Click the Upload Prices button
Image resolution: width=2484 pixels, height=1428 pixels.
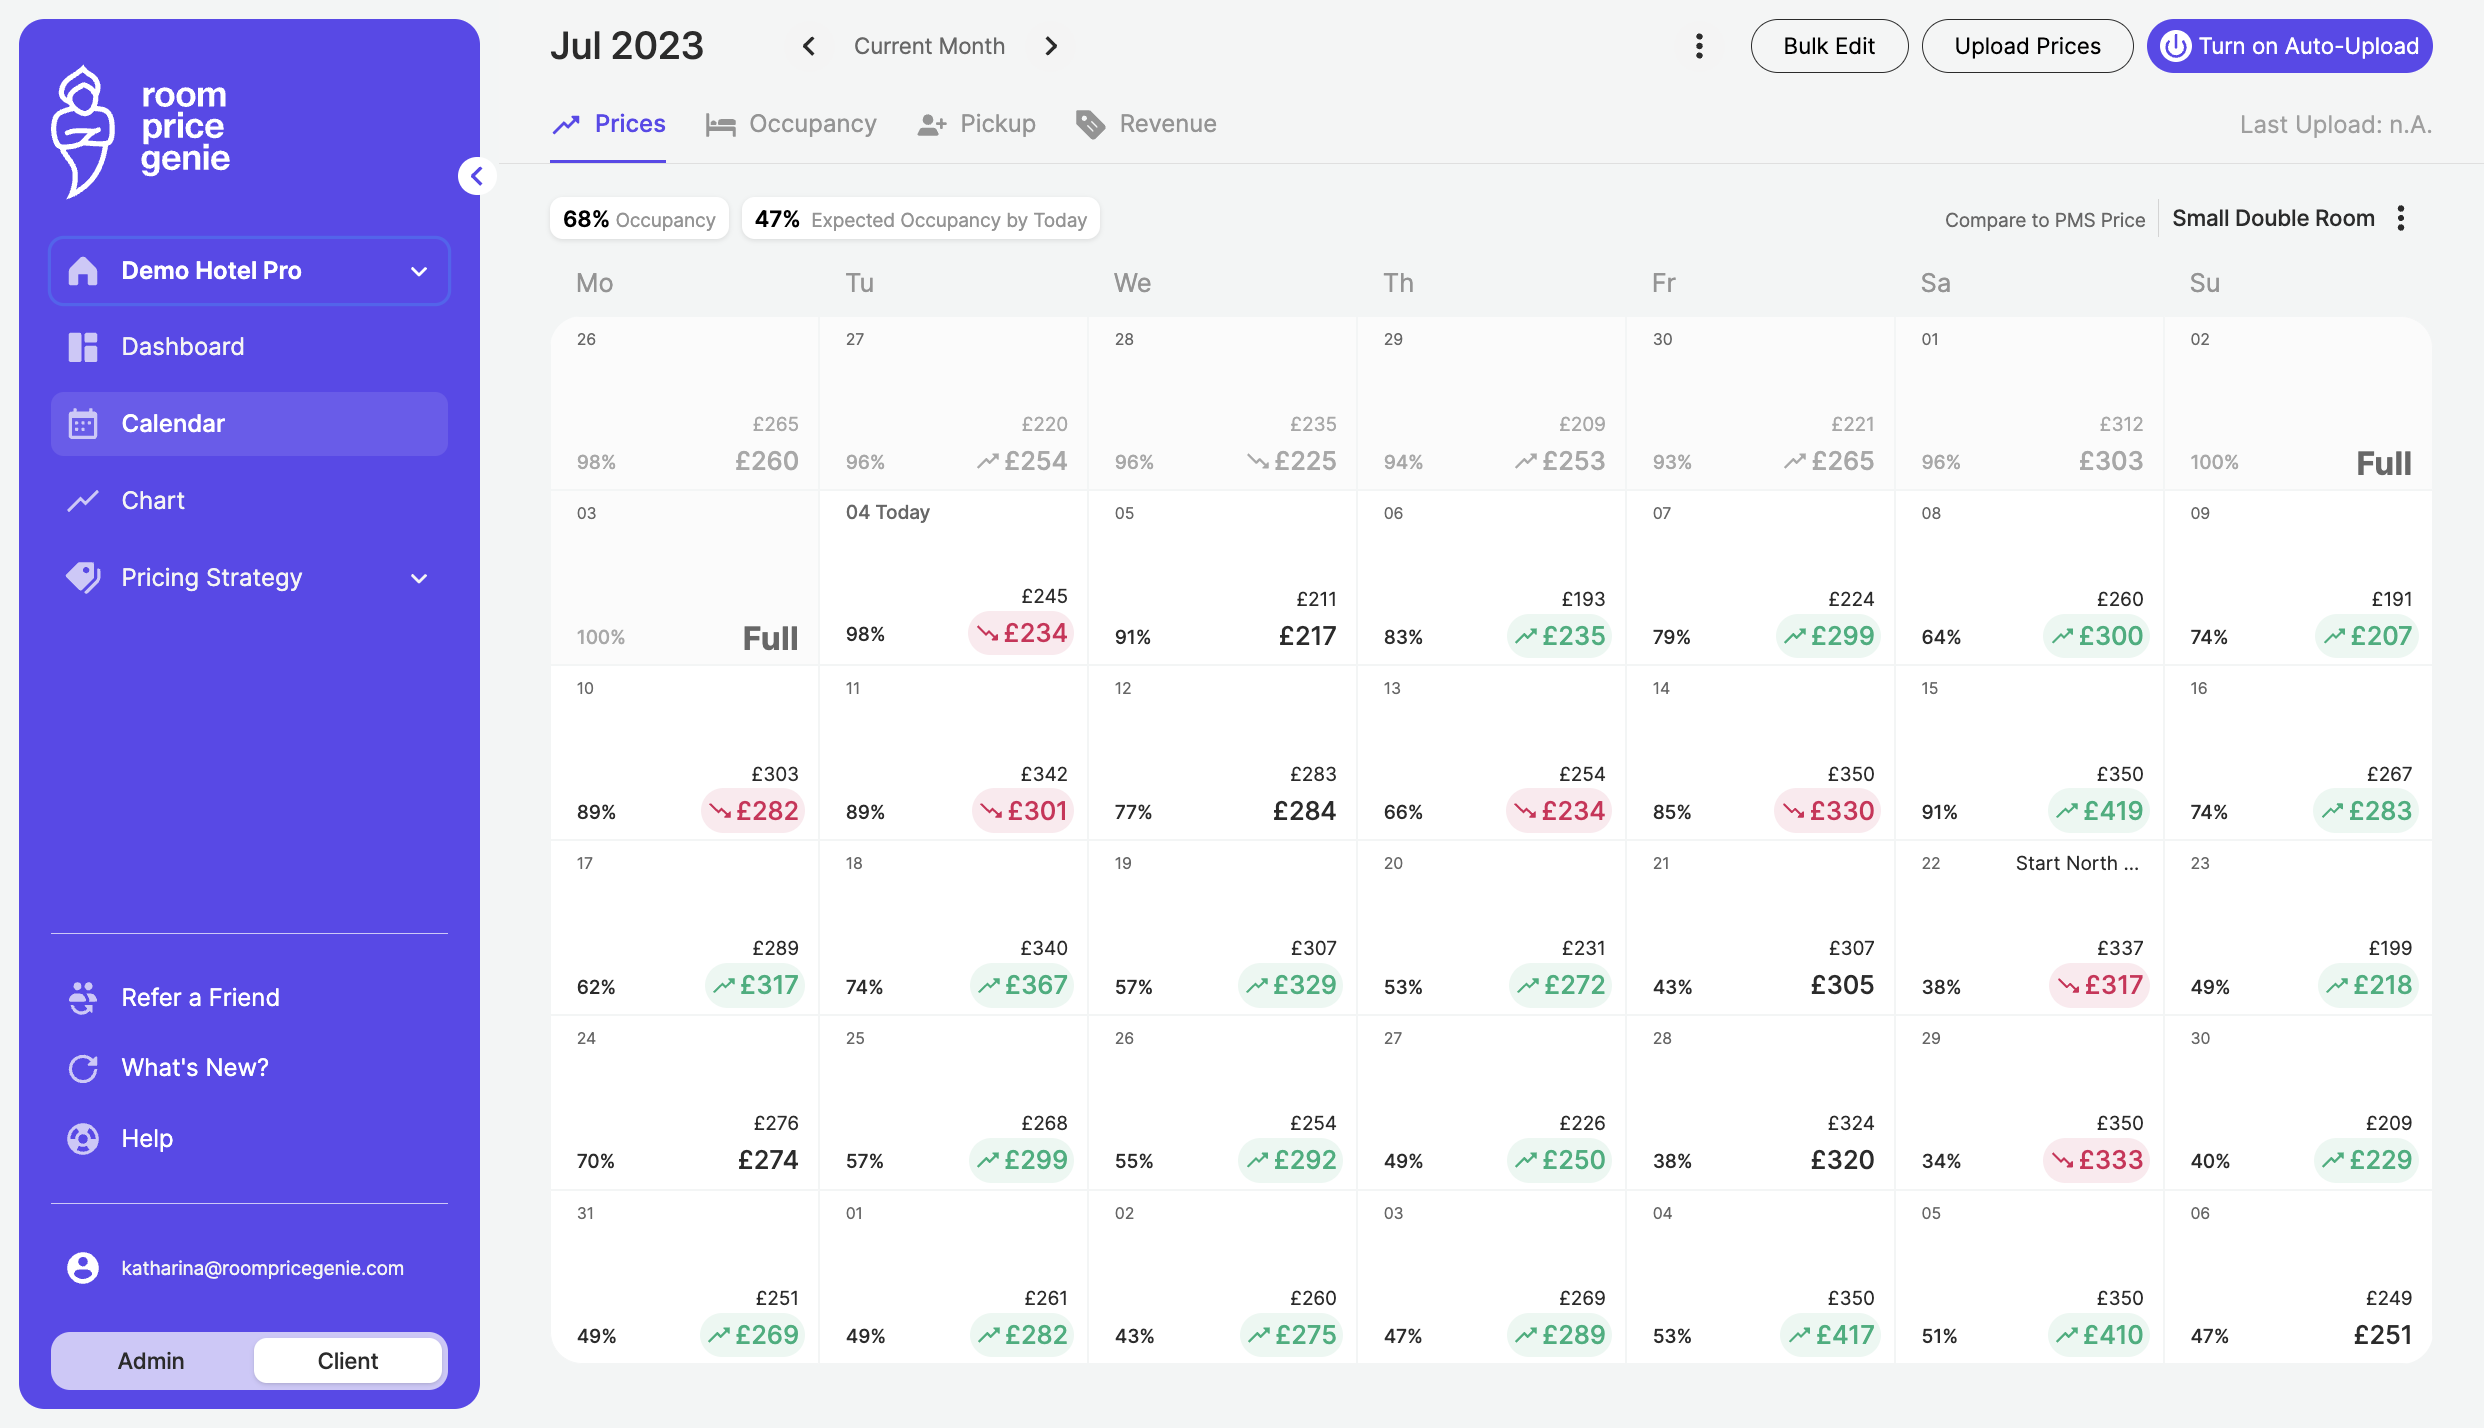click(x=2027, y=46)
